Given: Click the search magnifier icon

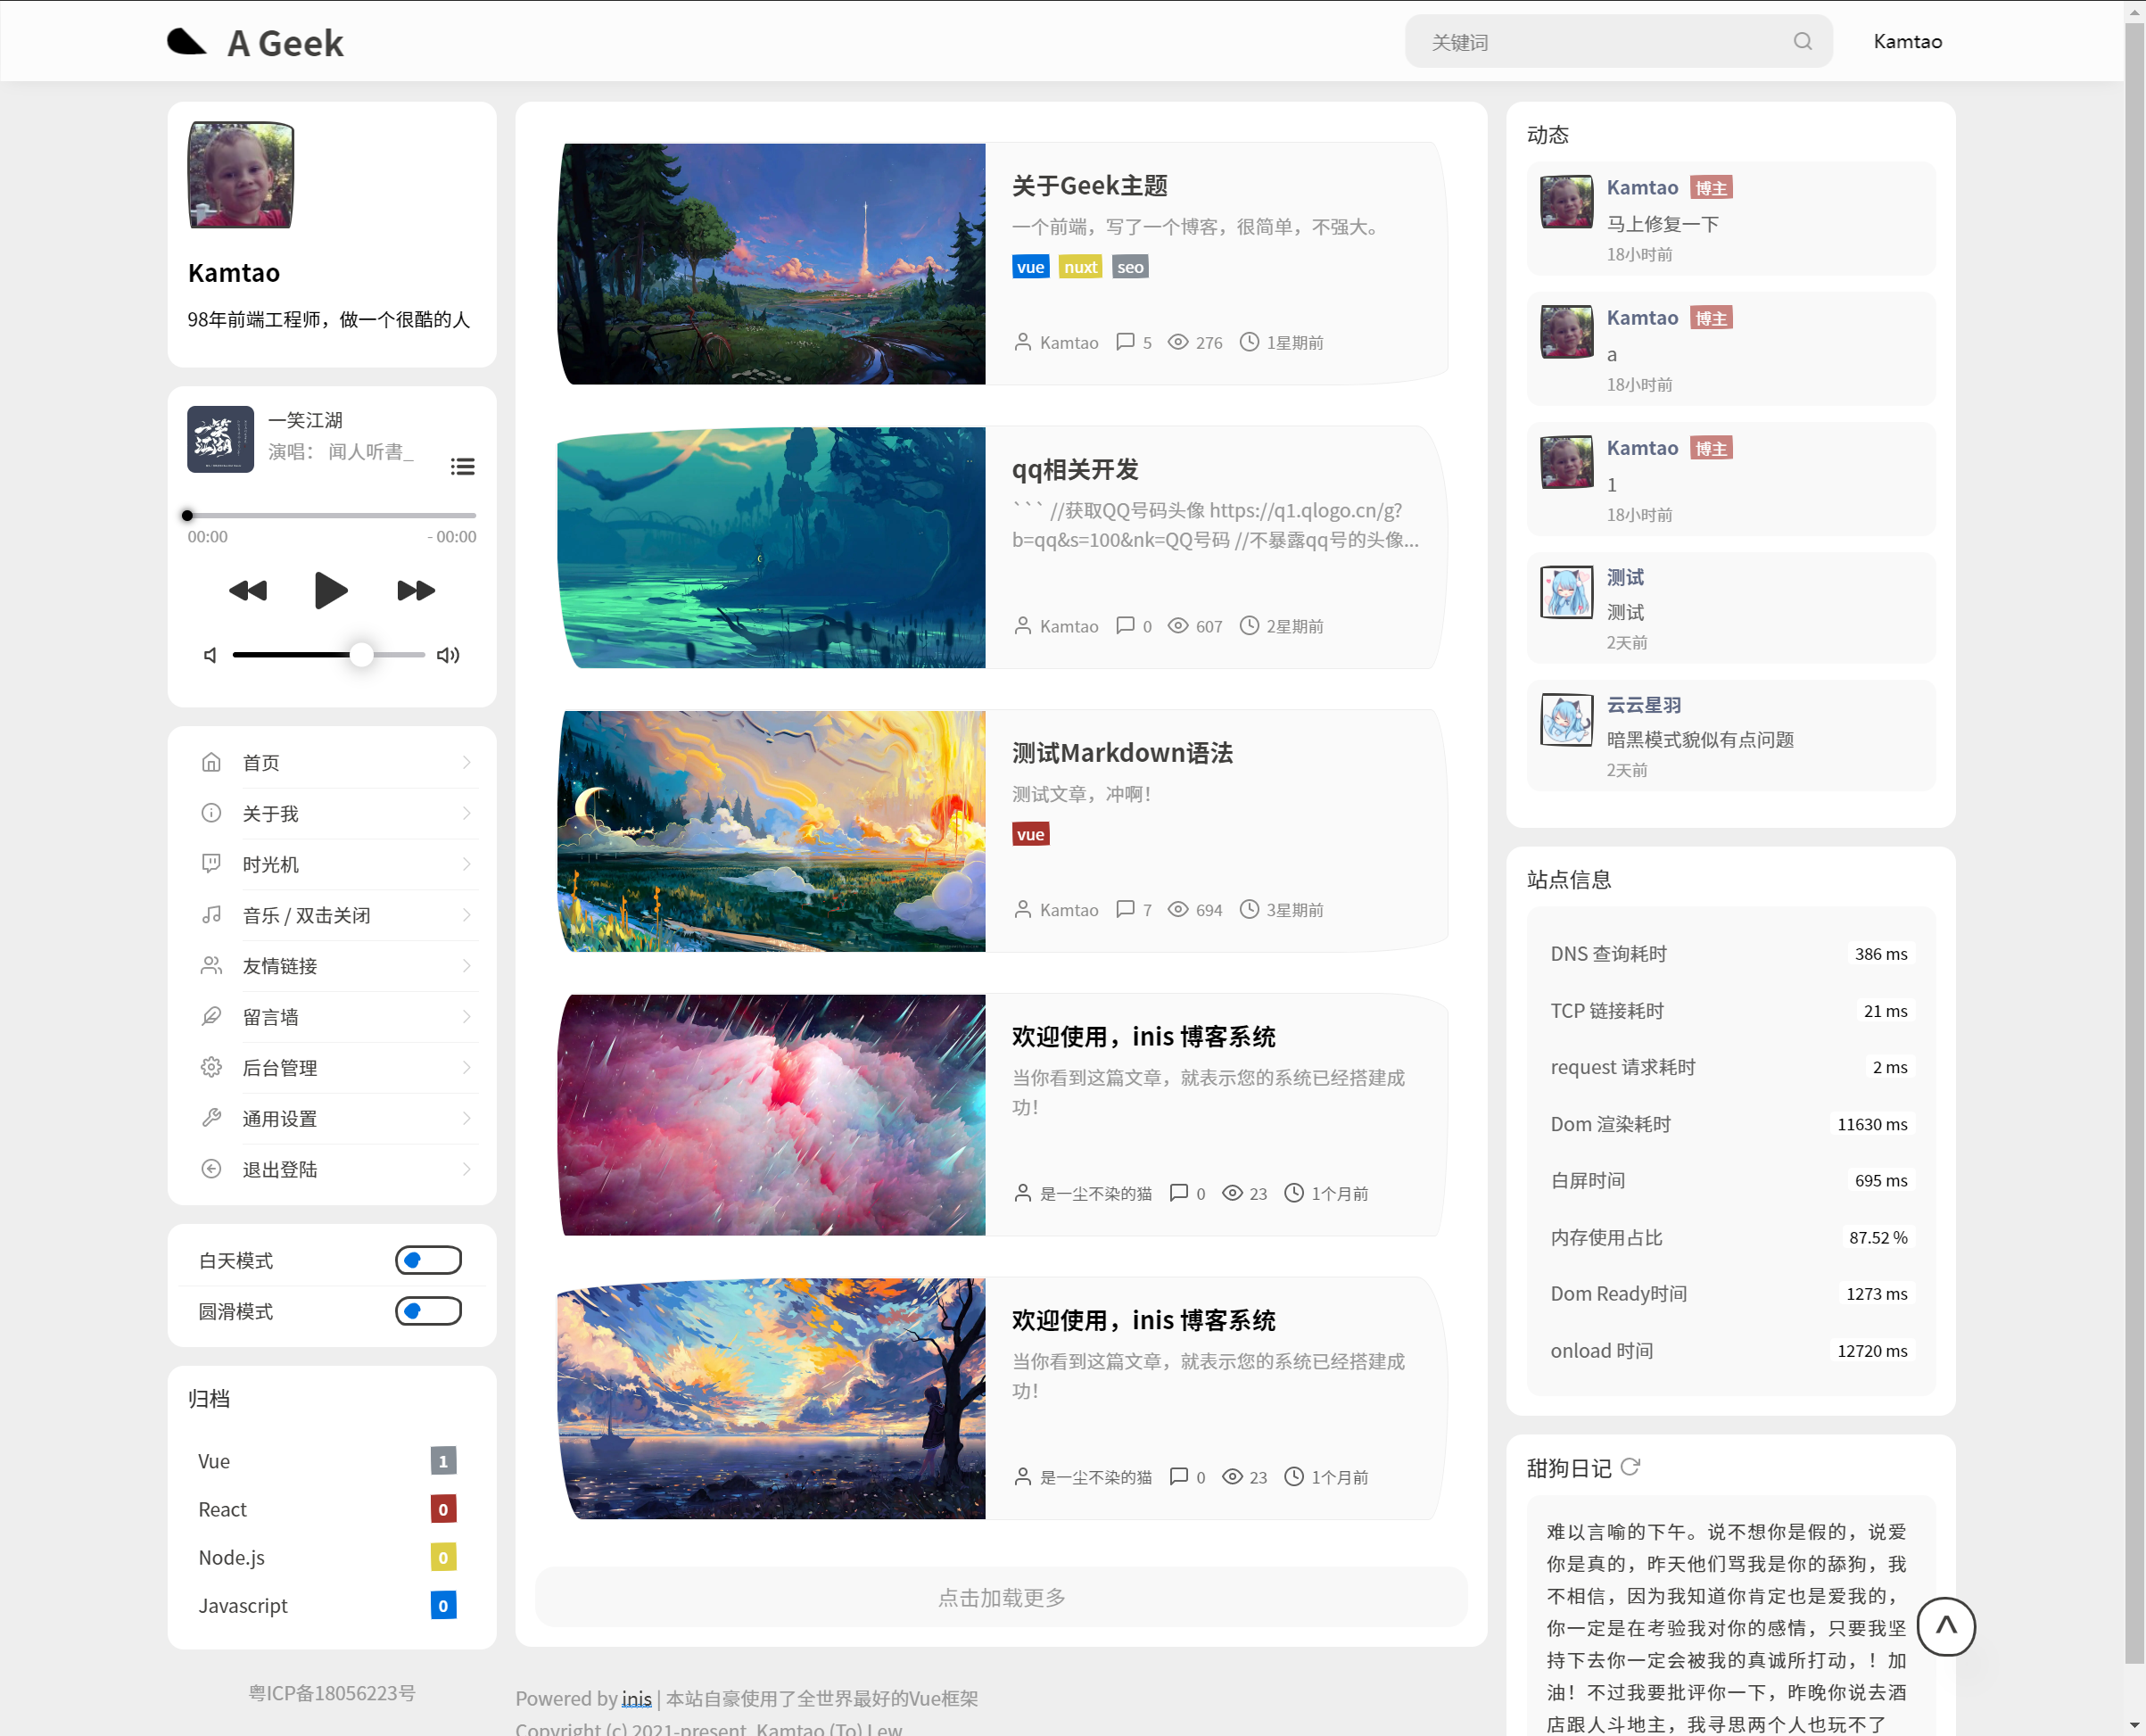Looking at the screenshot, I should [x=1802, y=41].
